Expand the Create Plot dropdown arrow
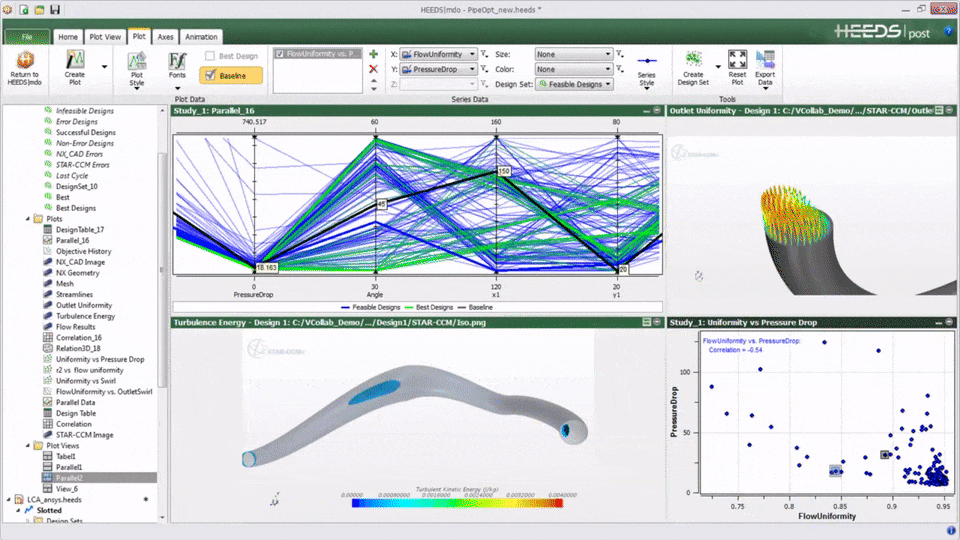 [x=104, y=67]
